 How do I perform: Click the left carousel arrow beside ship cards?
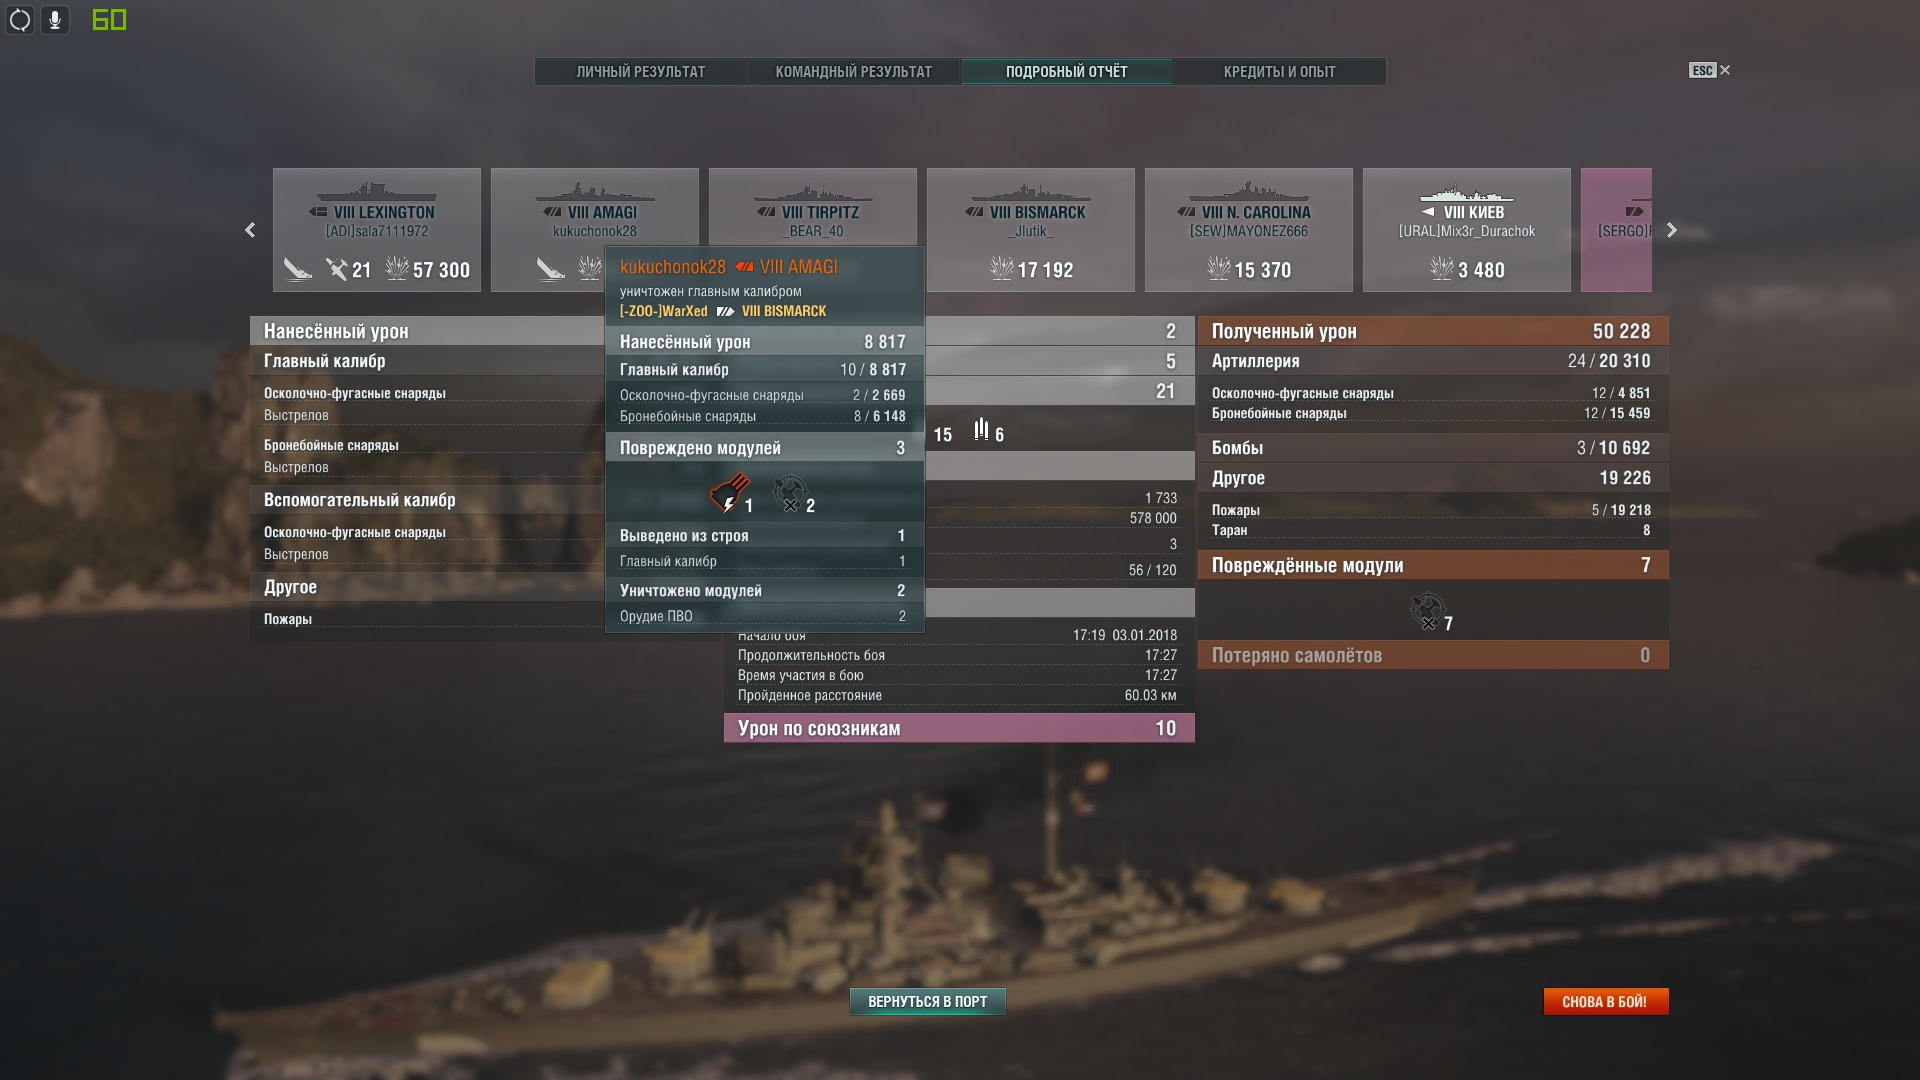click(x=250, y=230)
